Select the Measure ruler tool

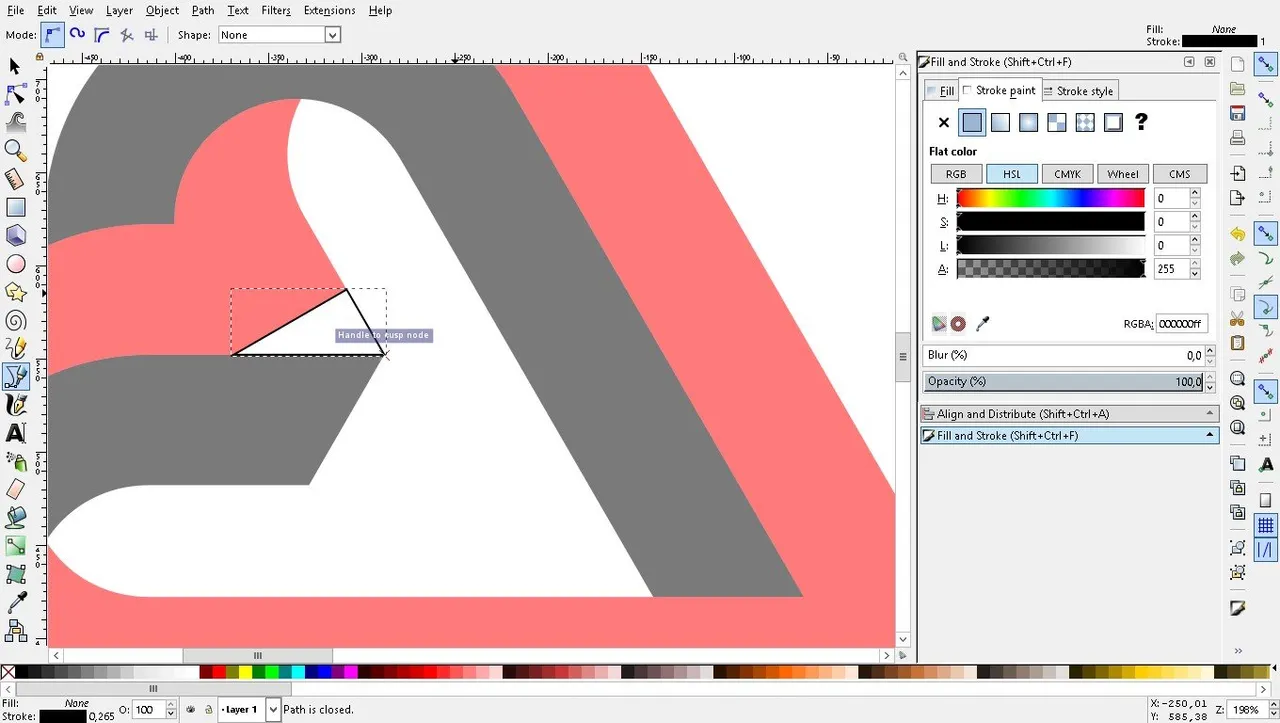(x=15, y=179)
